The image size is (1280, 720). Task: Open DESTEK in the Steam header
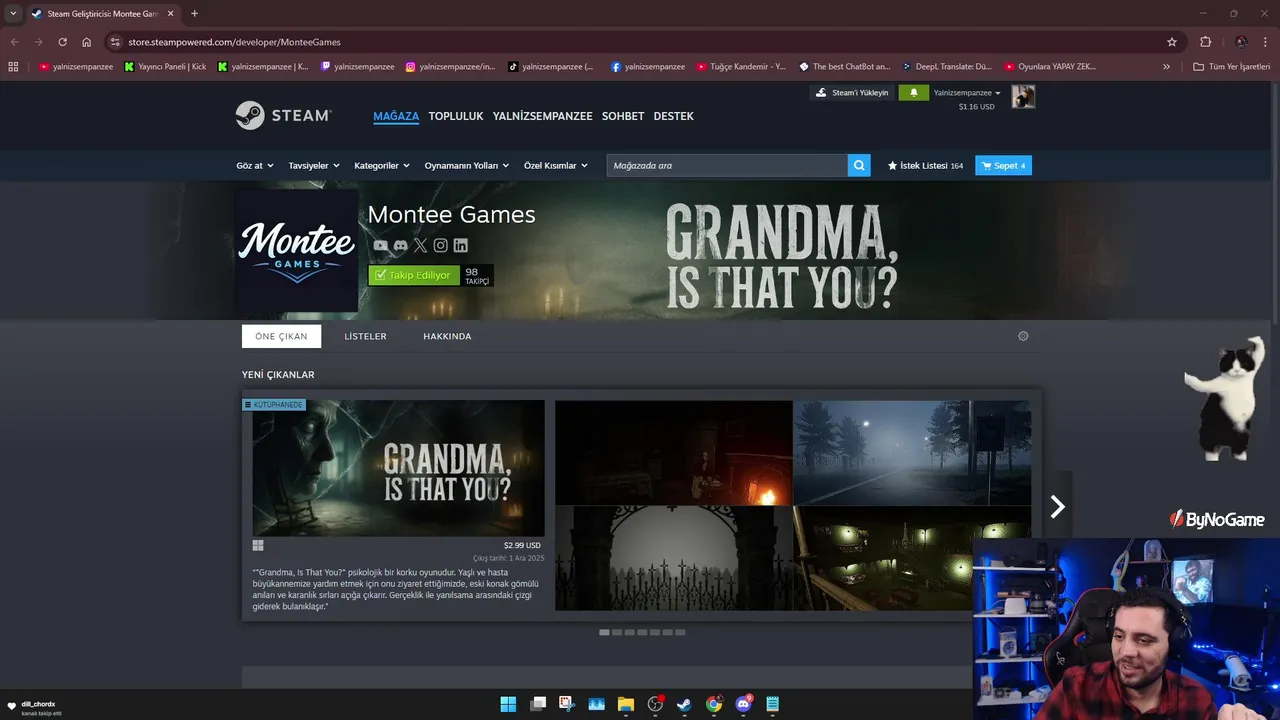tap(674, 116)
